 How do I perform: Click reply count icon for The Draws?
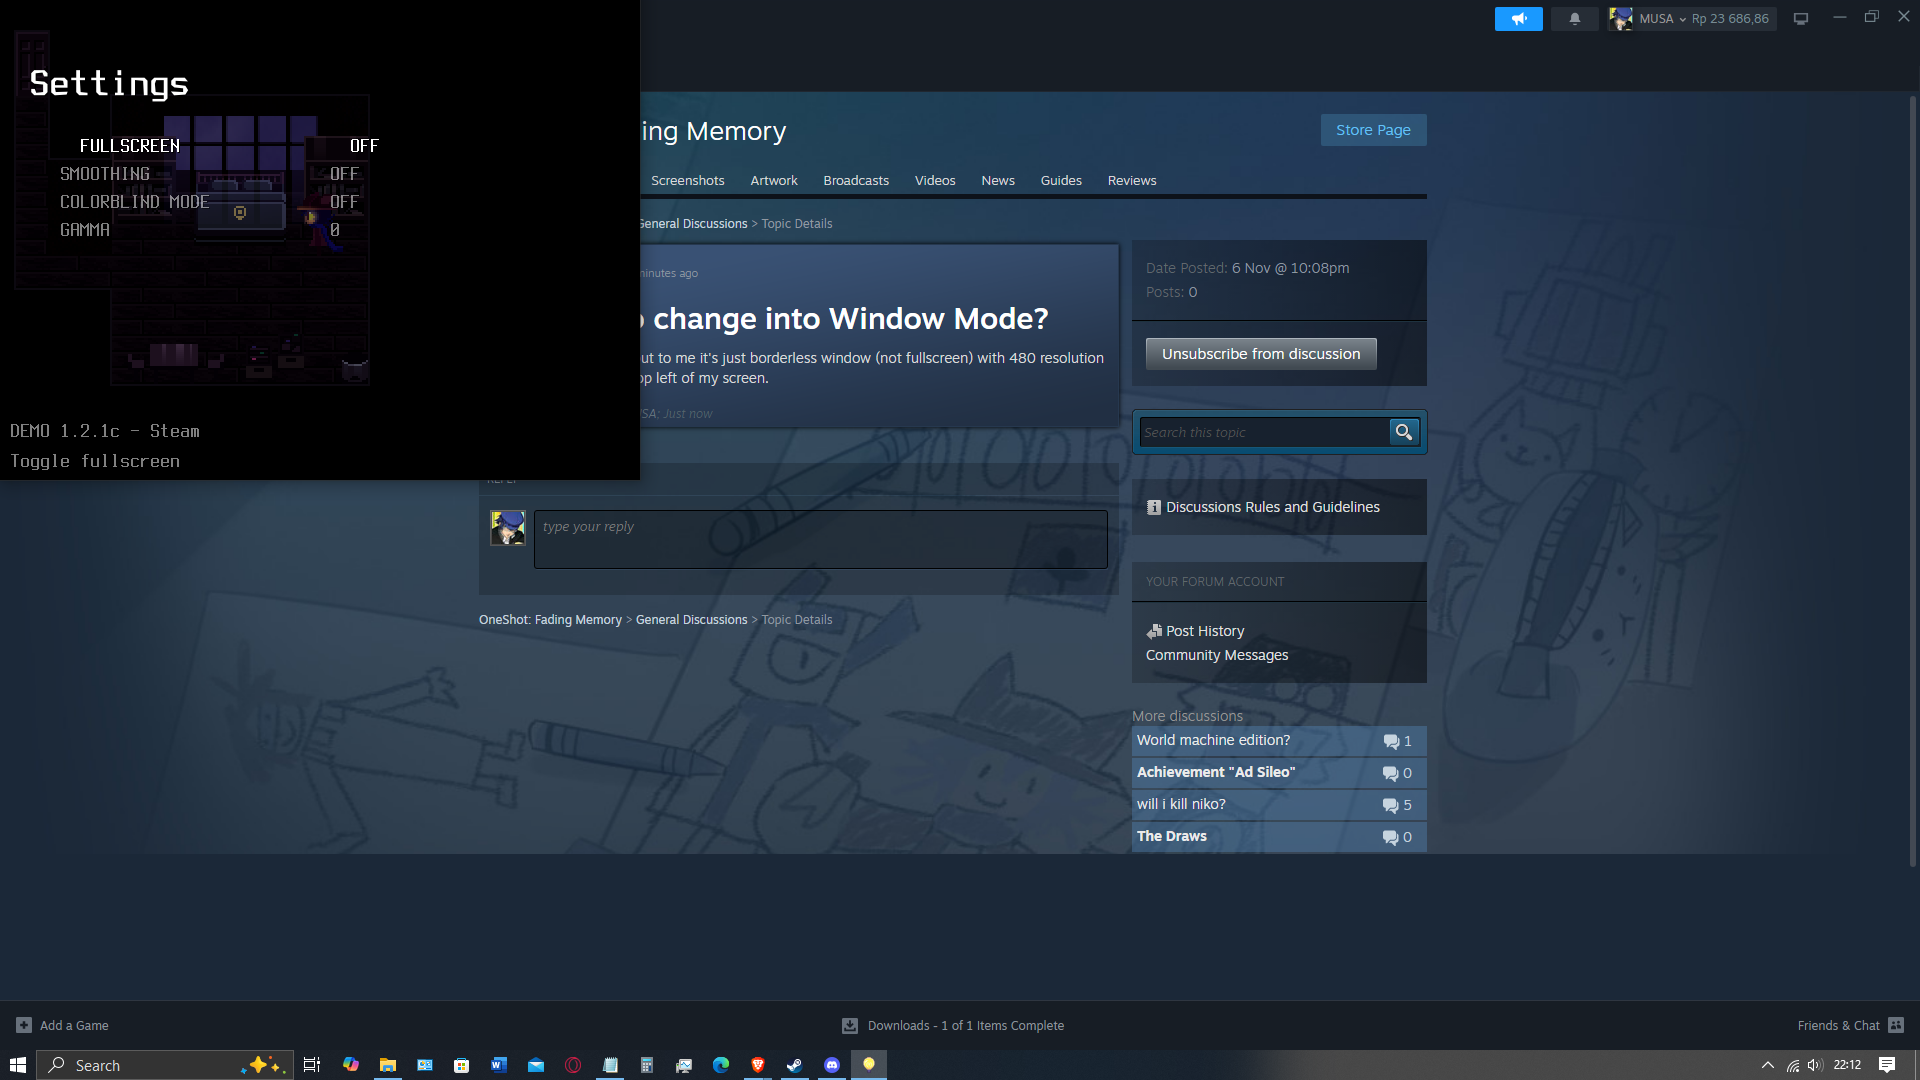1391,838
